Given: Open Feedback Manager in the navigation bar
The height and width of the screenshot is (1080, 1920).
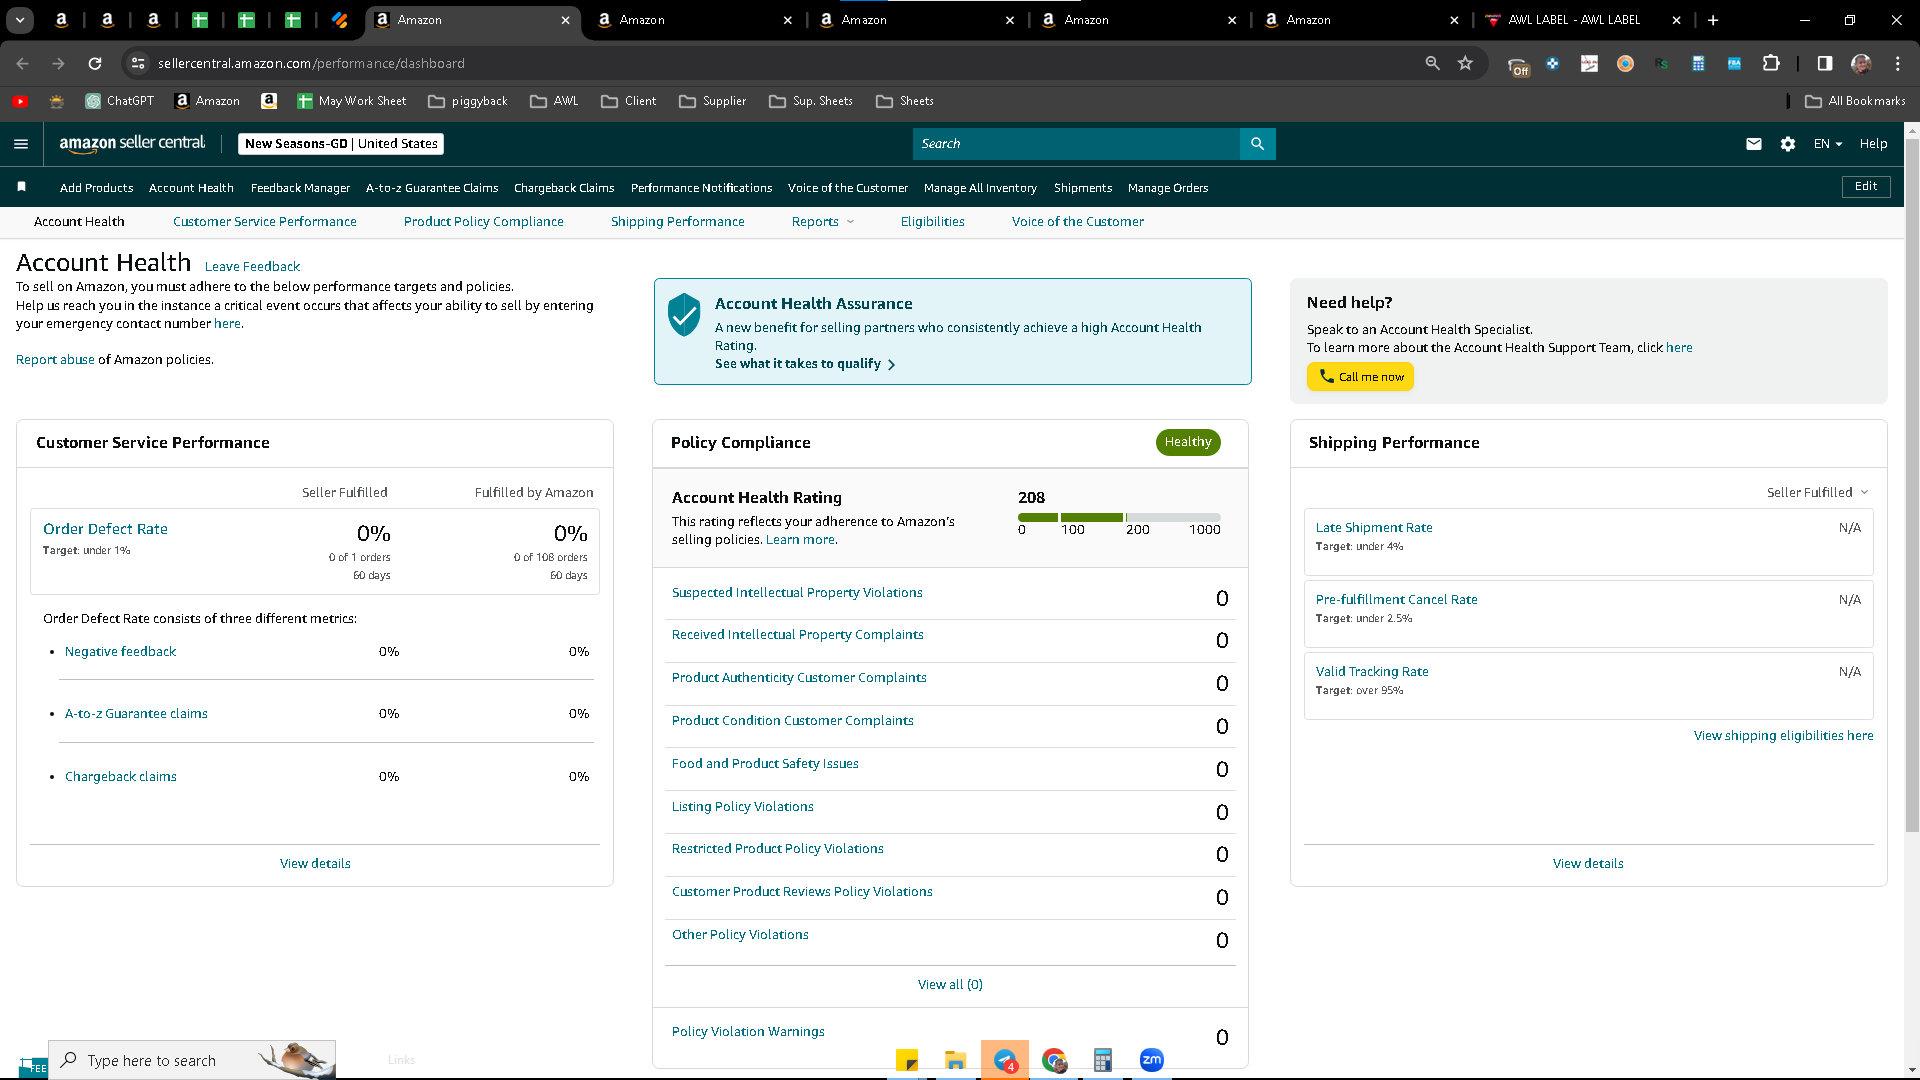Looking at the screenshot, I should click(300, 188).
